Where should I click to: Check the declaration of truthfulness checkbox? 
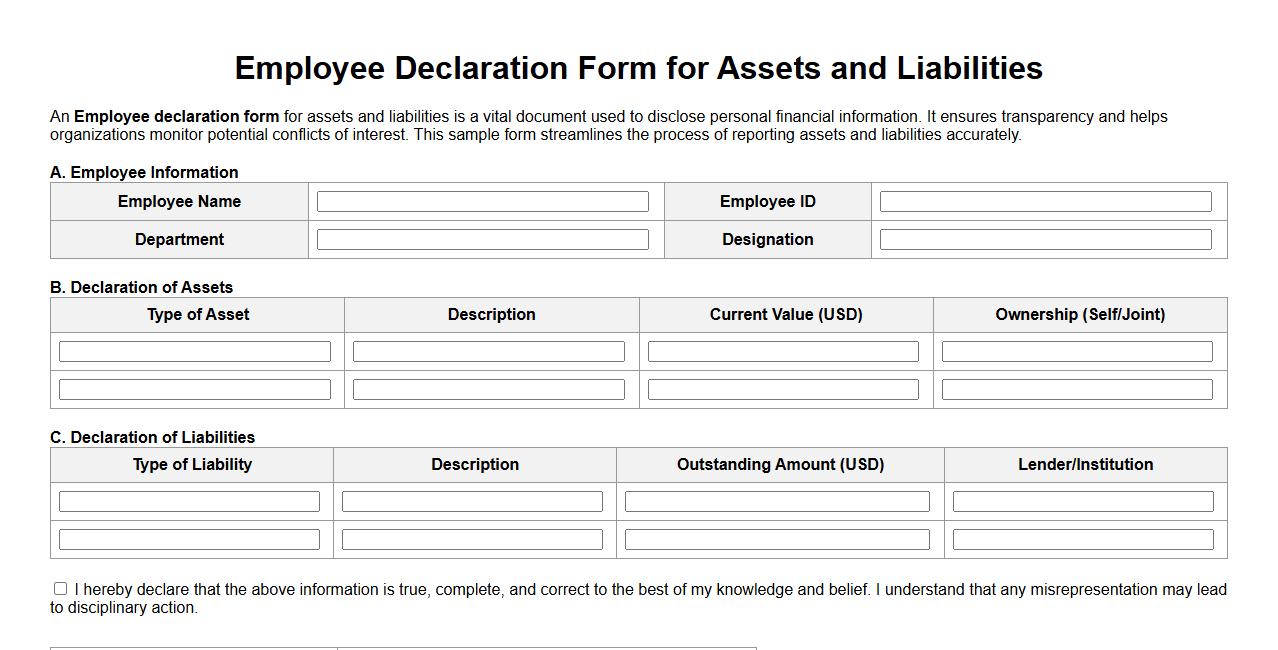click(x=60, y=588)
